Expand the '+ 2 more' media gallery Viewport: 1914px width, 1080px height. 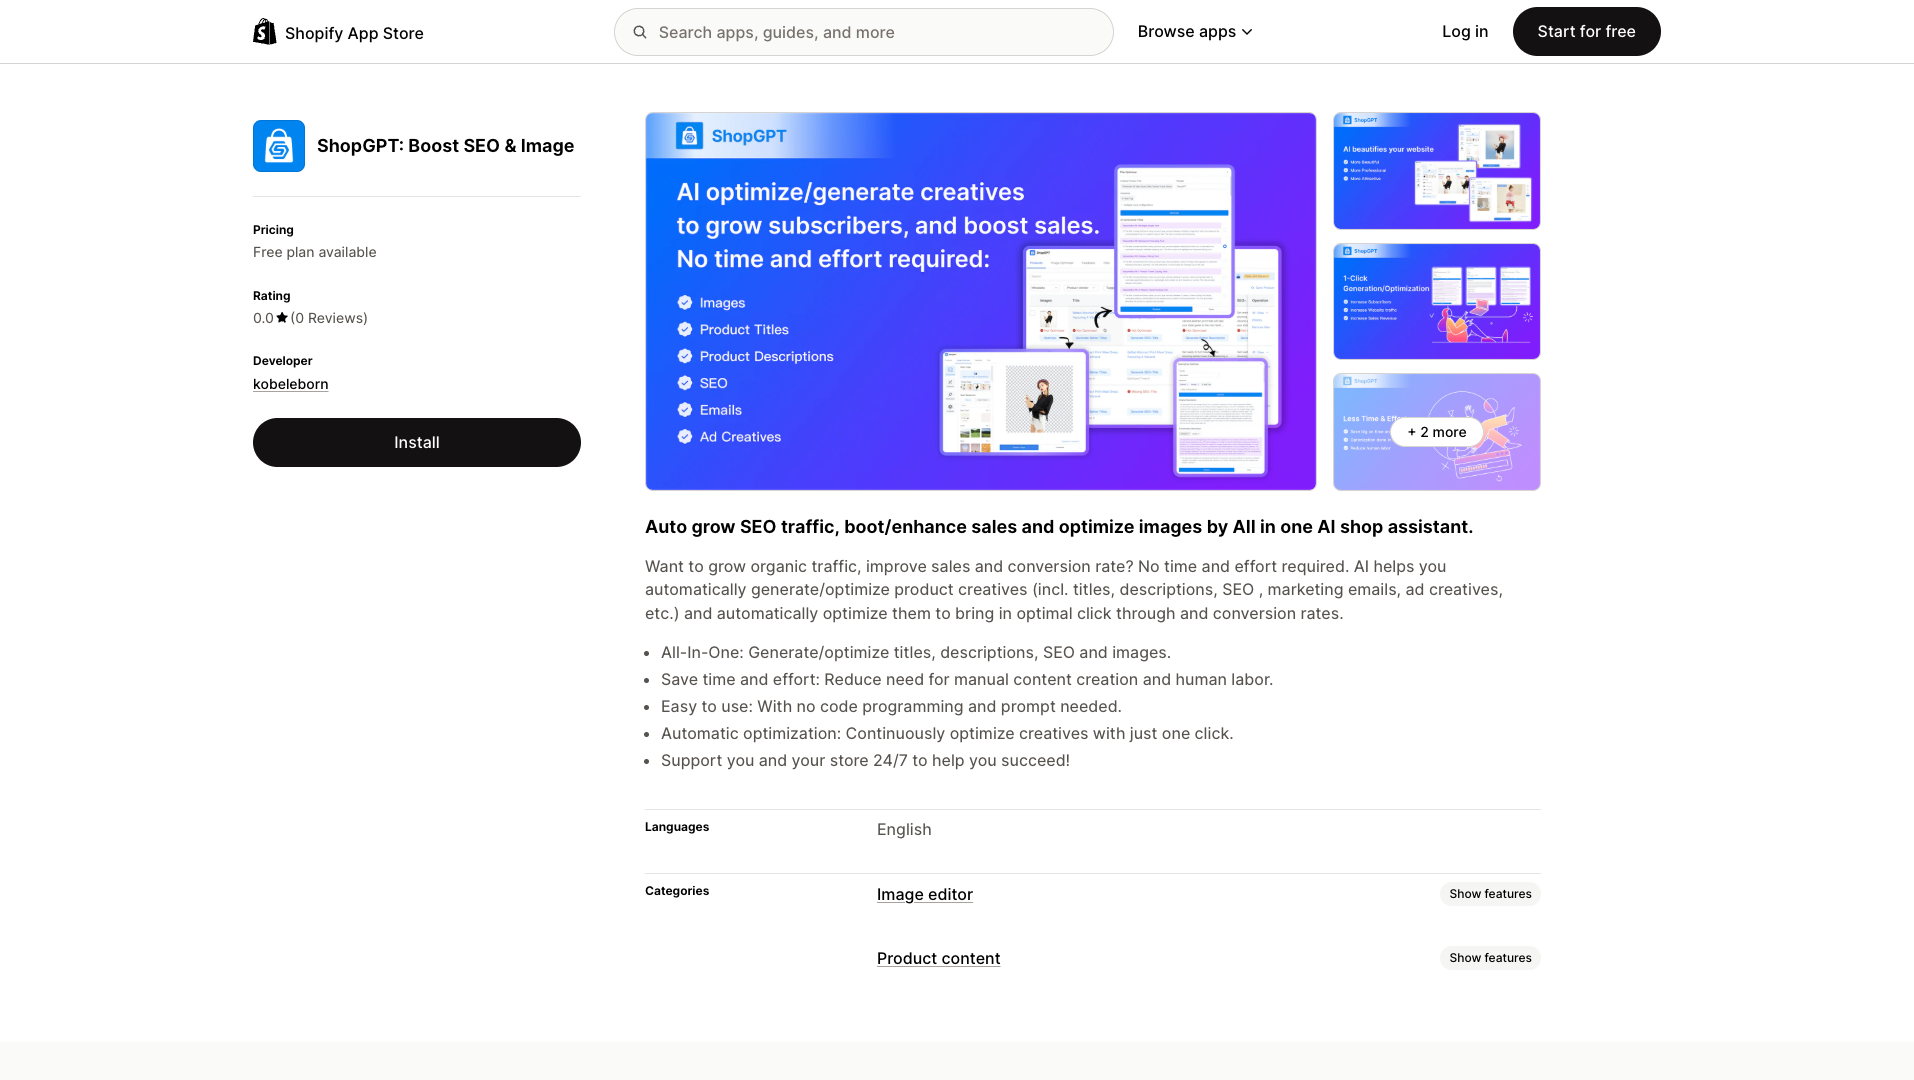(1436, 431)
